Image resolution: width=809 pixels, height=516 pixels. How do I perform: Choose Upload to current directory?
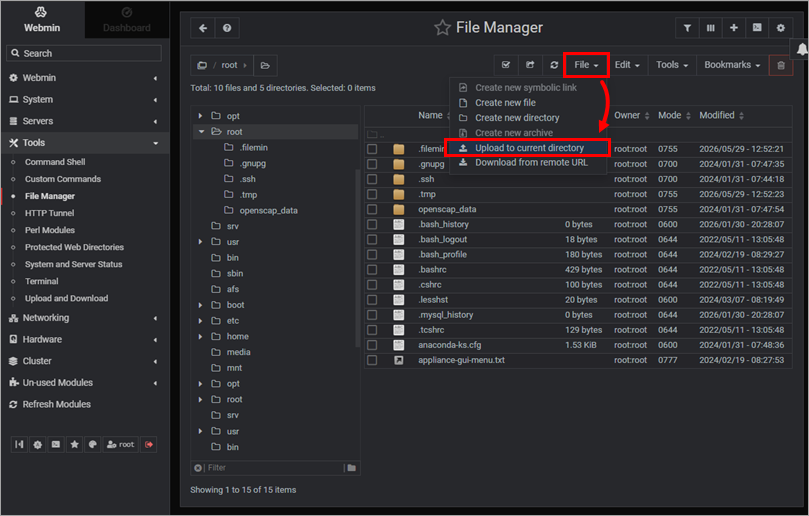[x=527, y=148]
